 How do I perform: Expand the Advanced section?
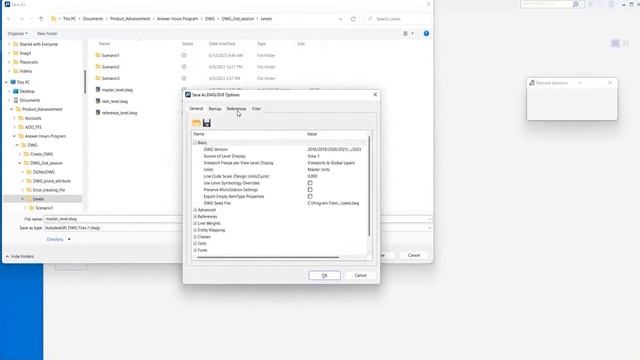tap(195, 210)
